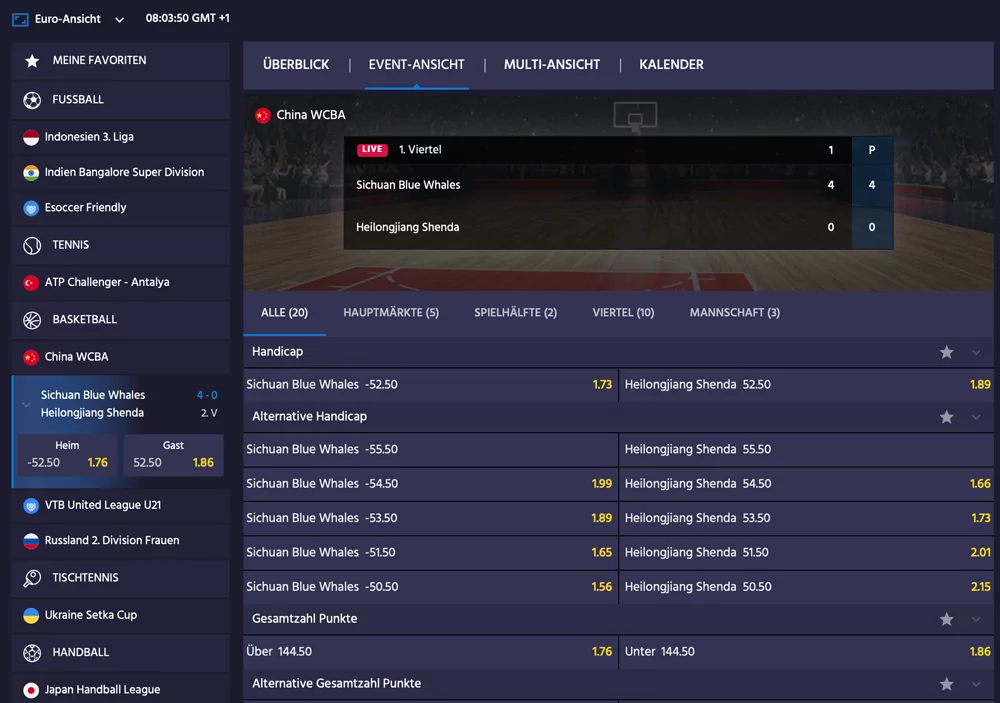Click the Euro-Ansicht screen icon
Image resolution: width=1000 pixels, height=703 pixels.
(x=20, y=19)
